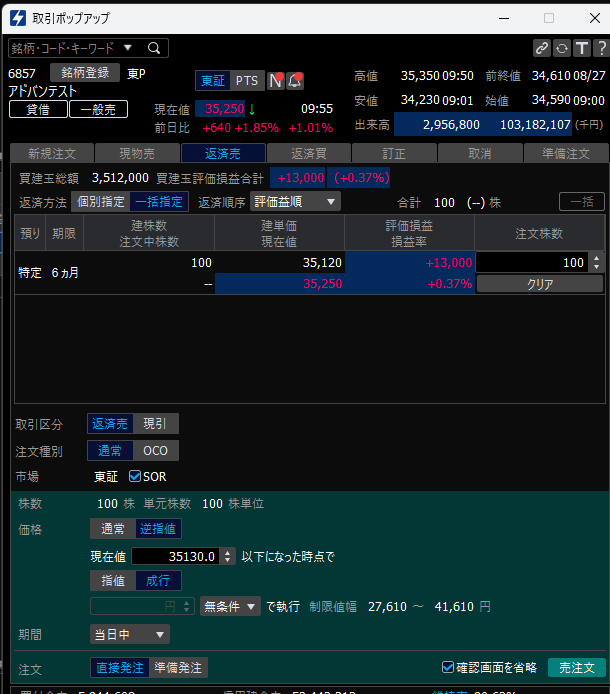
Task: Open 返済順序 評価益順 dropdown
Action: tap(295, 202)
